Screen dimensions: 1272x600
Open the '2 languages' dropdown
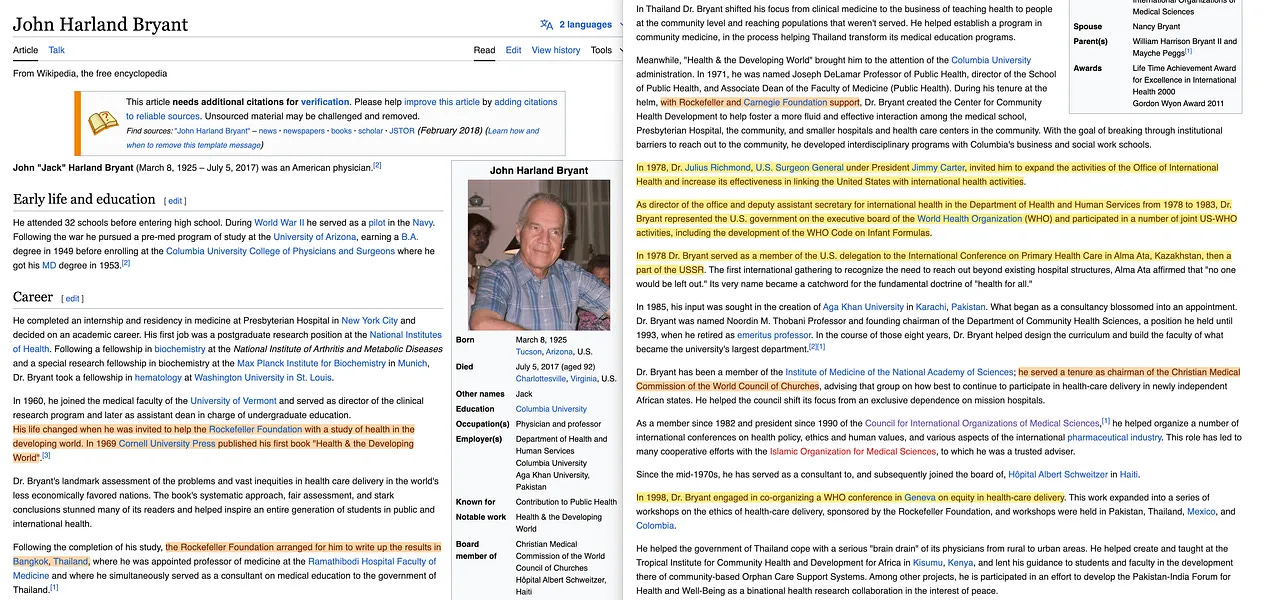click(x=591, y=24)
